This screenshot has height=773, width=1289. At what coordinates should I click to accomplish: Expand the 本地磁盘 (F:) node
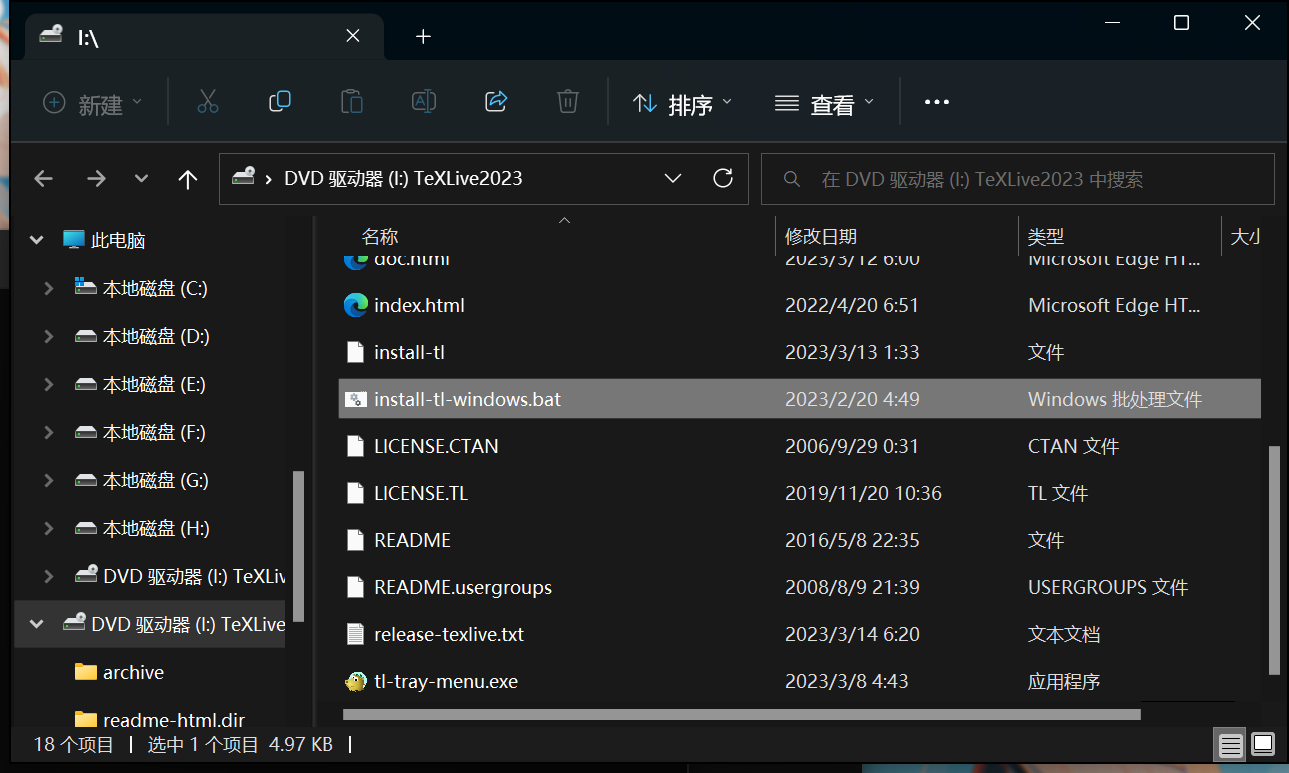point(49,432)
